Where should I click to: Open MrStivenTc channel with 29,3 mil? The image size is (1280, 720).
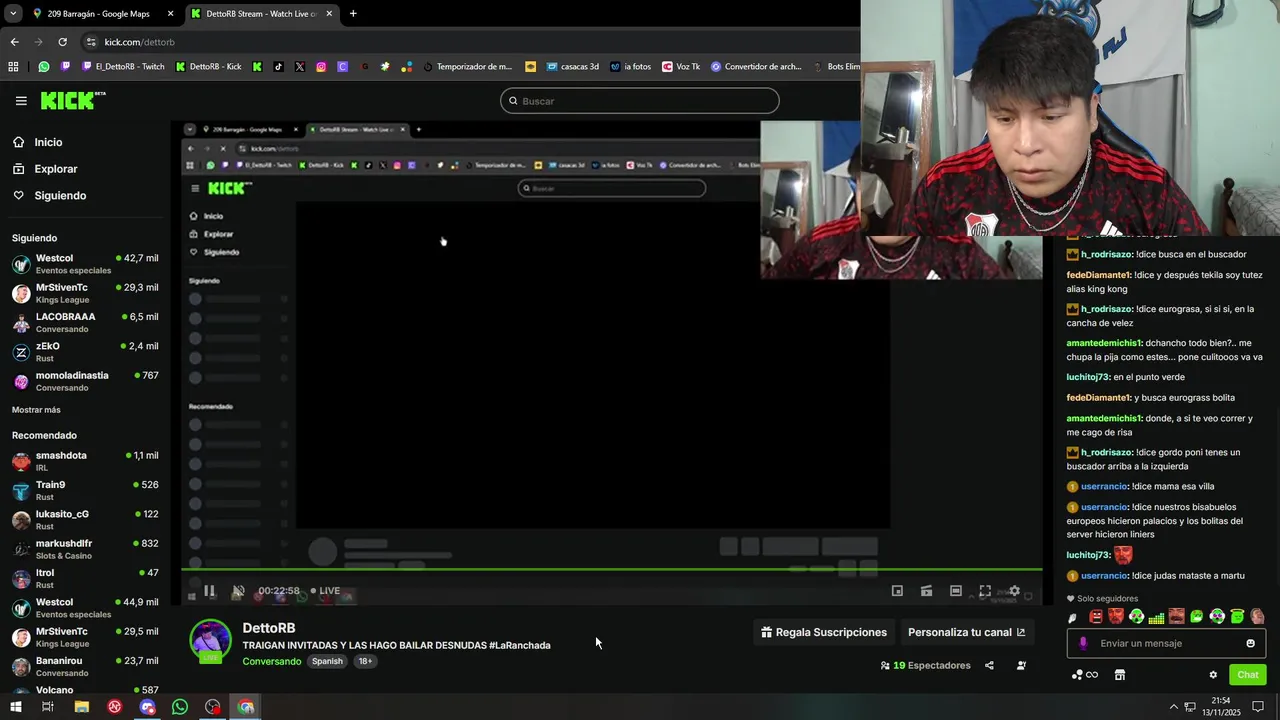click(85, 293)
